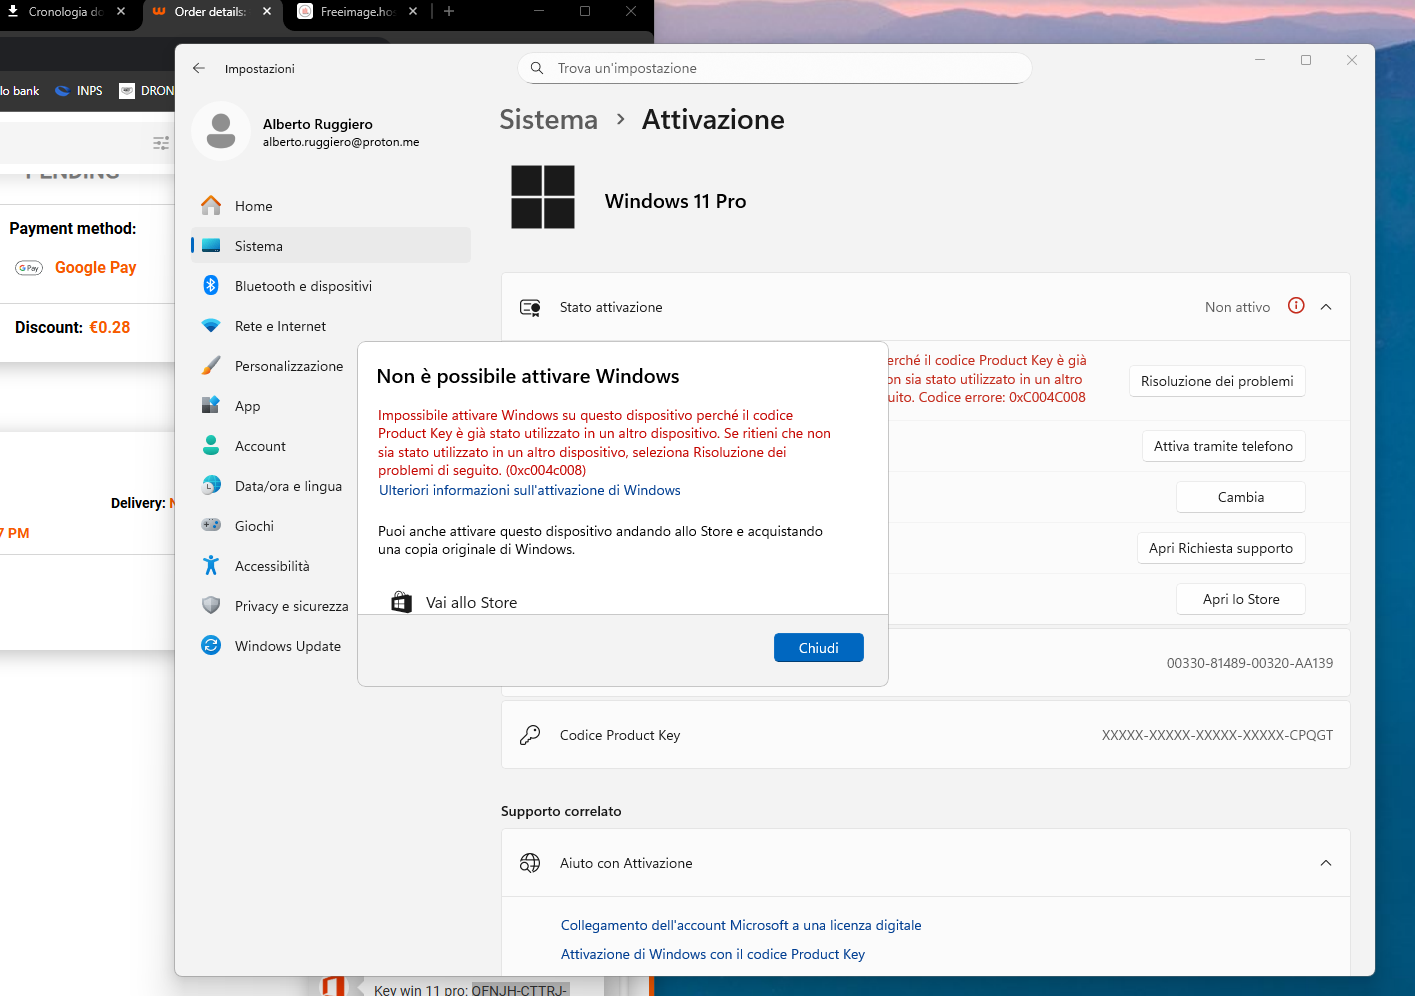The height and width of the screenshot is (996, 1415).
Task: Click the Discount €0.28 value
Action: [x=110, y=327]
